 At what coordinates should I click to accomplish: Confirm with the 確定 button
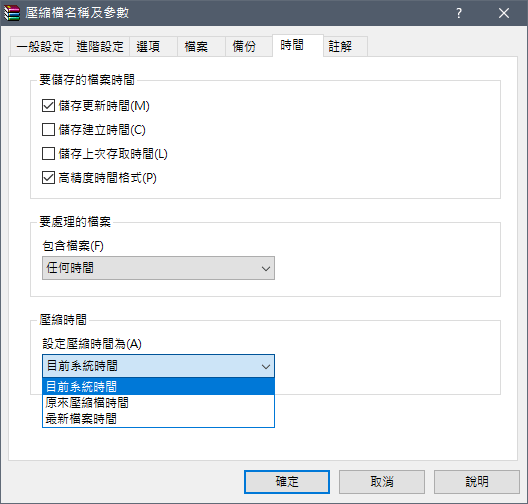(287, 482)
